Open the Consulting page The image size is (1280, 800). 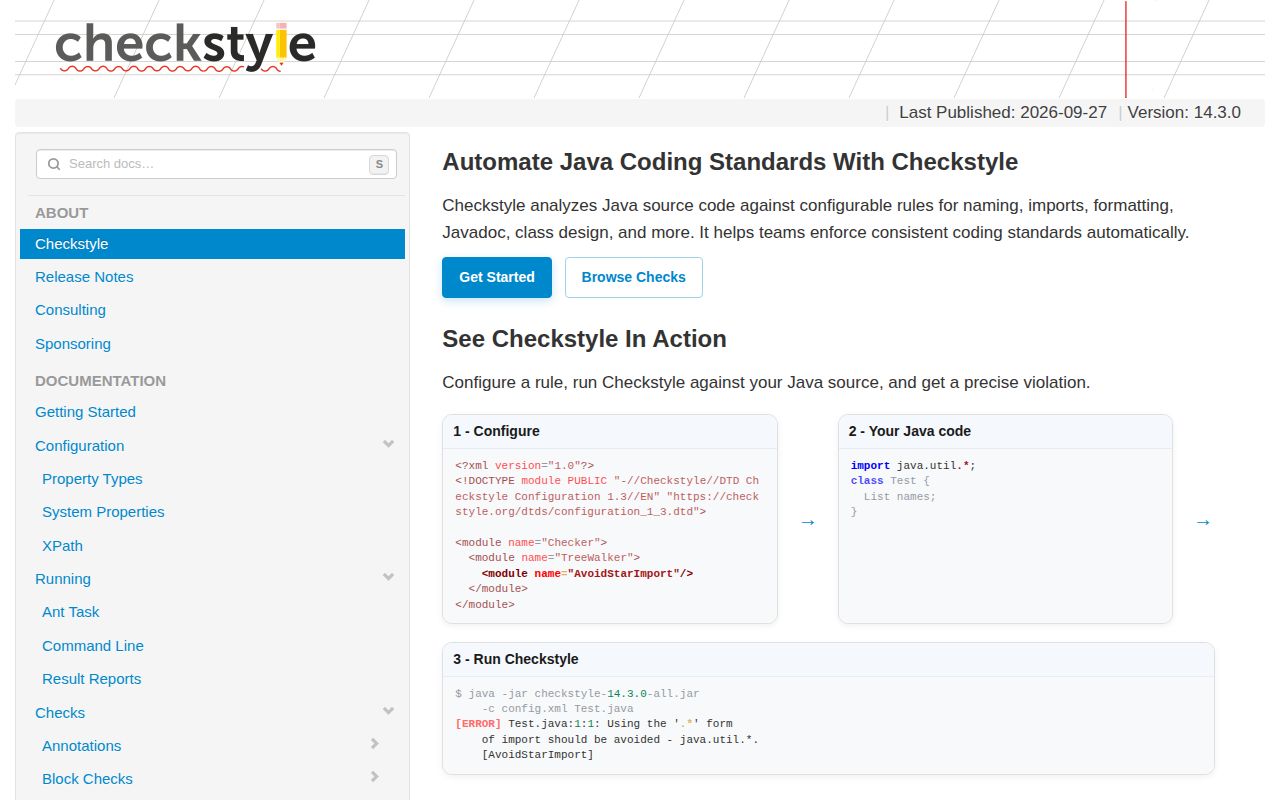70,310
